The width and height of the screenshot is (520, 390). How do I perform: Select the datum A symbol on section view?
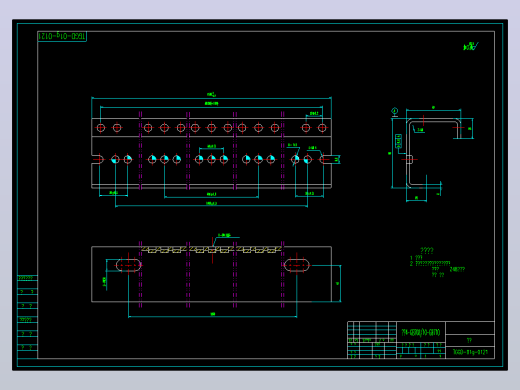click(394, 112)
